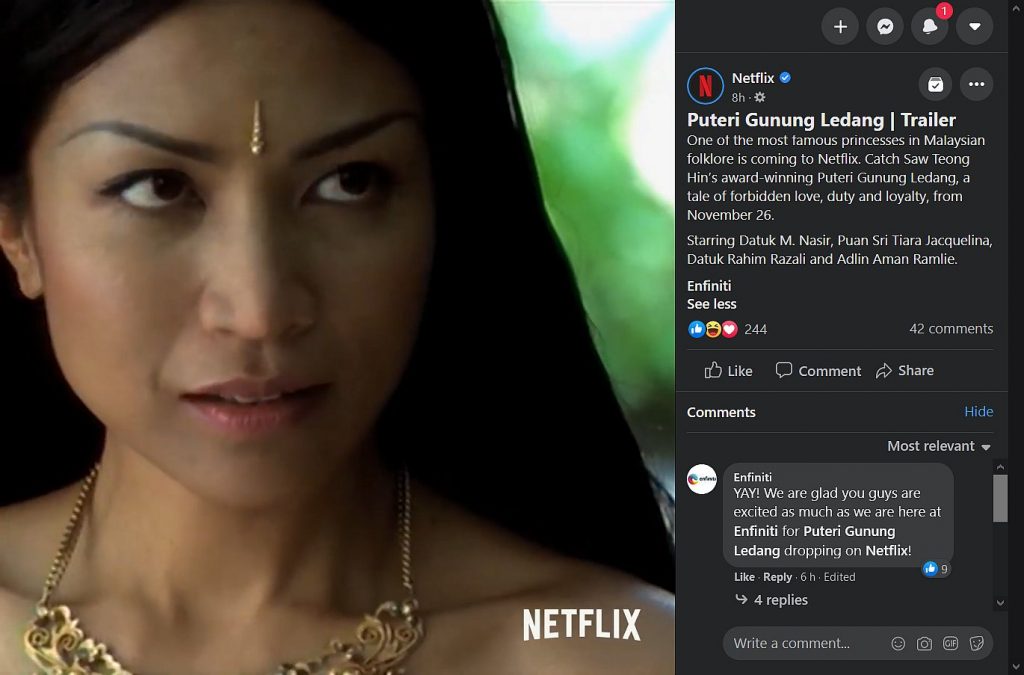Open the account dropdown arrow

coord(974,26)
